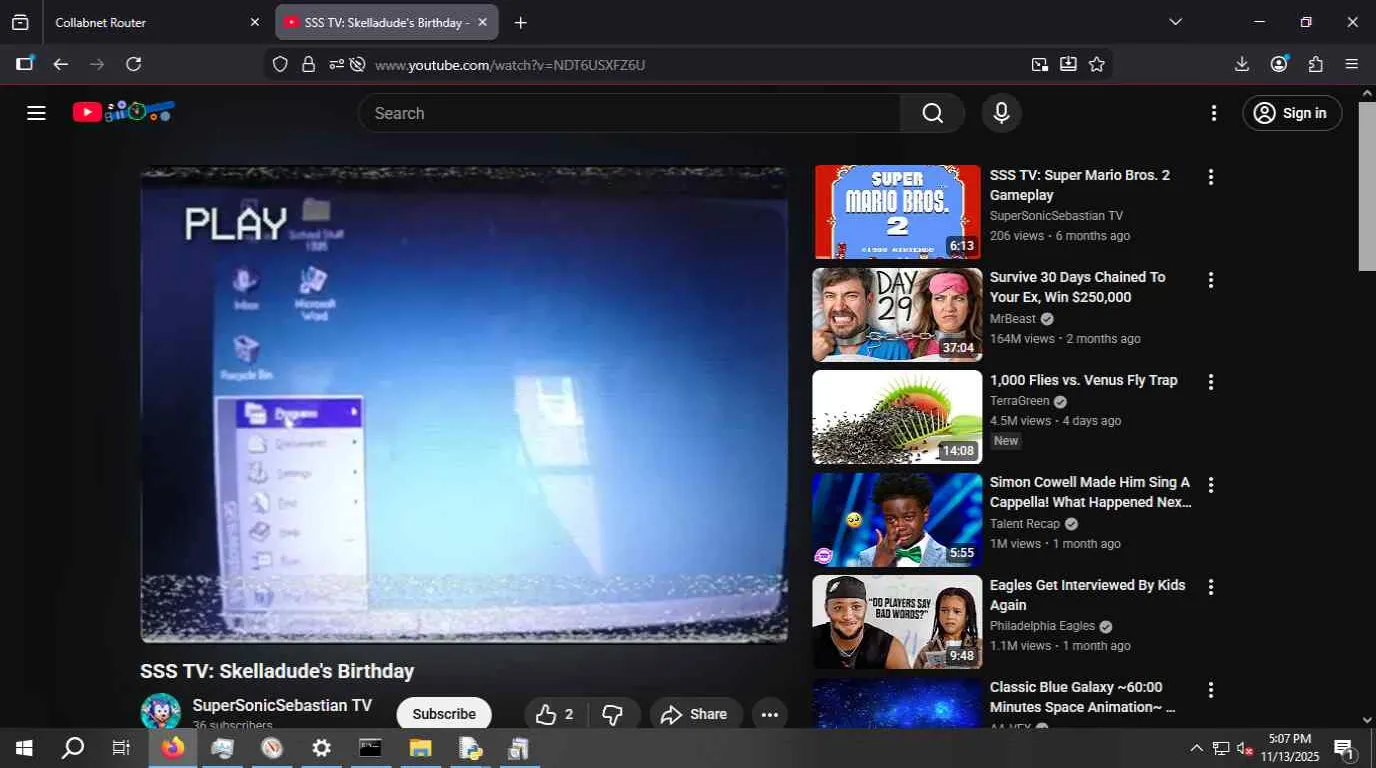Share the Skelladude's Birthday video
The height and width of the screenshot is (768, 1376).
pos(695,714)
